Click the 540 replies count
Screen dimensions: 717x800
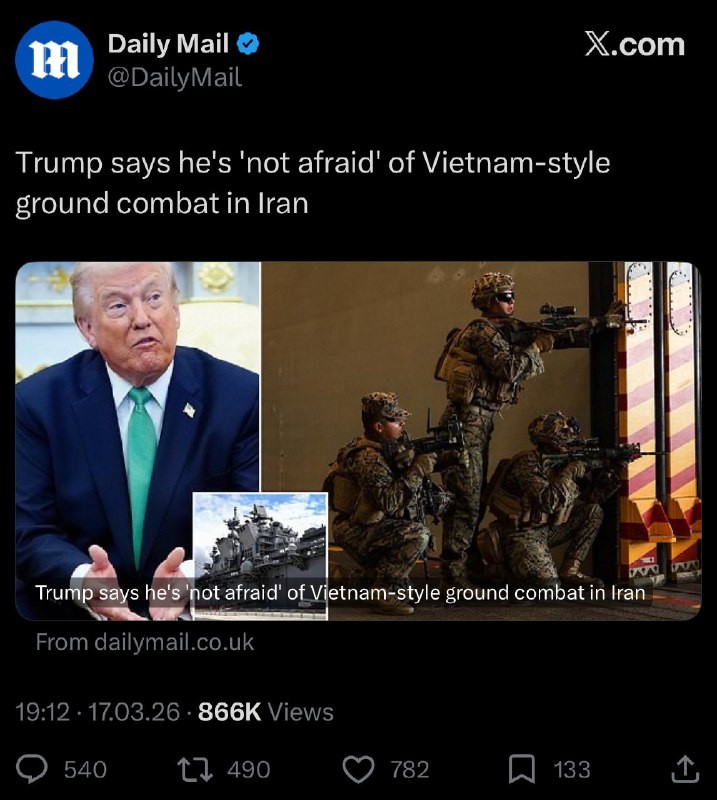click(85, 769)
